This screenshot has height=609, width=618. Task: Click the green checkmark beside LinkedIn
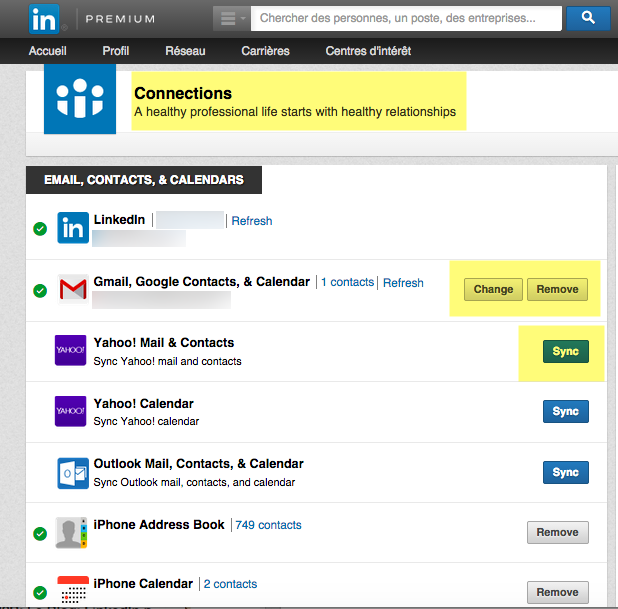pos(40,229)
